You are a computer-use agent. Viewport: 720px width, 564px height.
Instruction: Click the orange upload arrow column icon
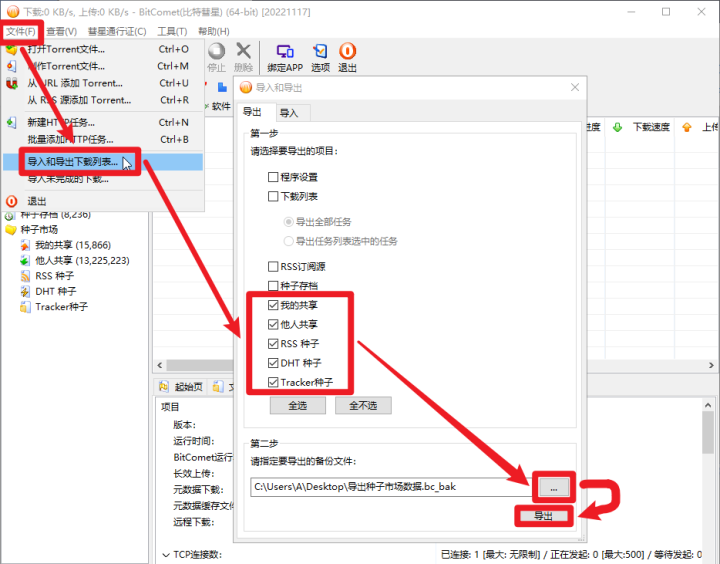[687, 127]
